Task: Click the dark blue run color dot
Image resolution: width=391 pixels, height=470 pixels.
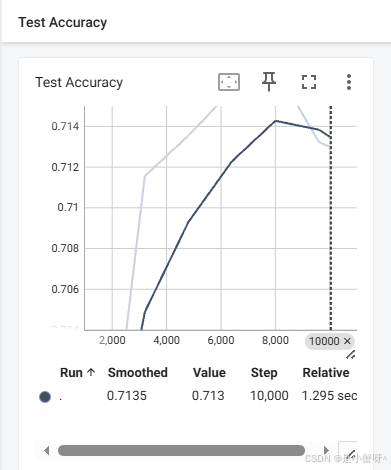Action: pyautogui.click(x=45, y=397)
